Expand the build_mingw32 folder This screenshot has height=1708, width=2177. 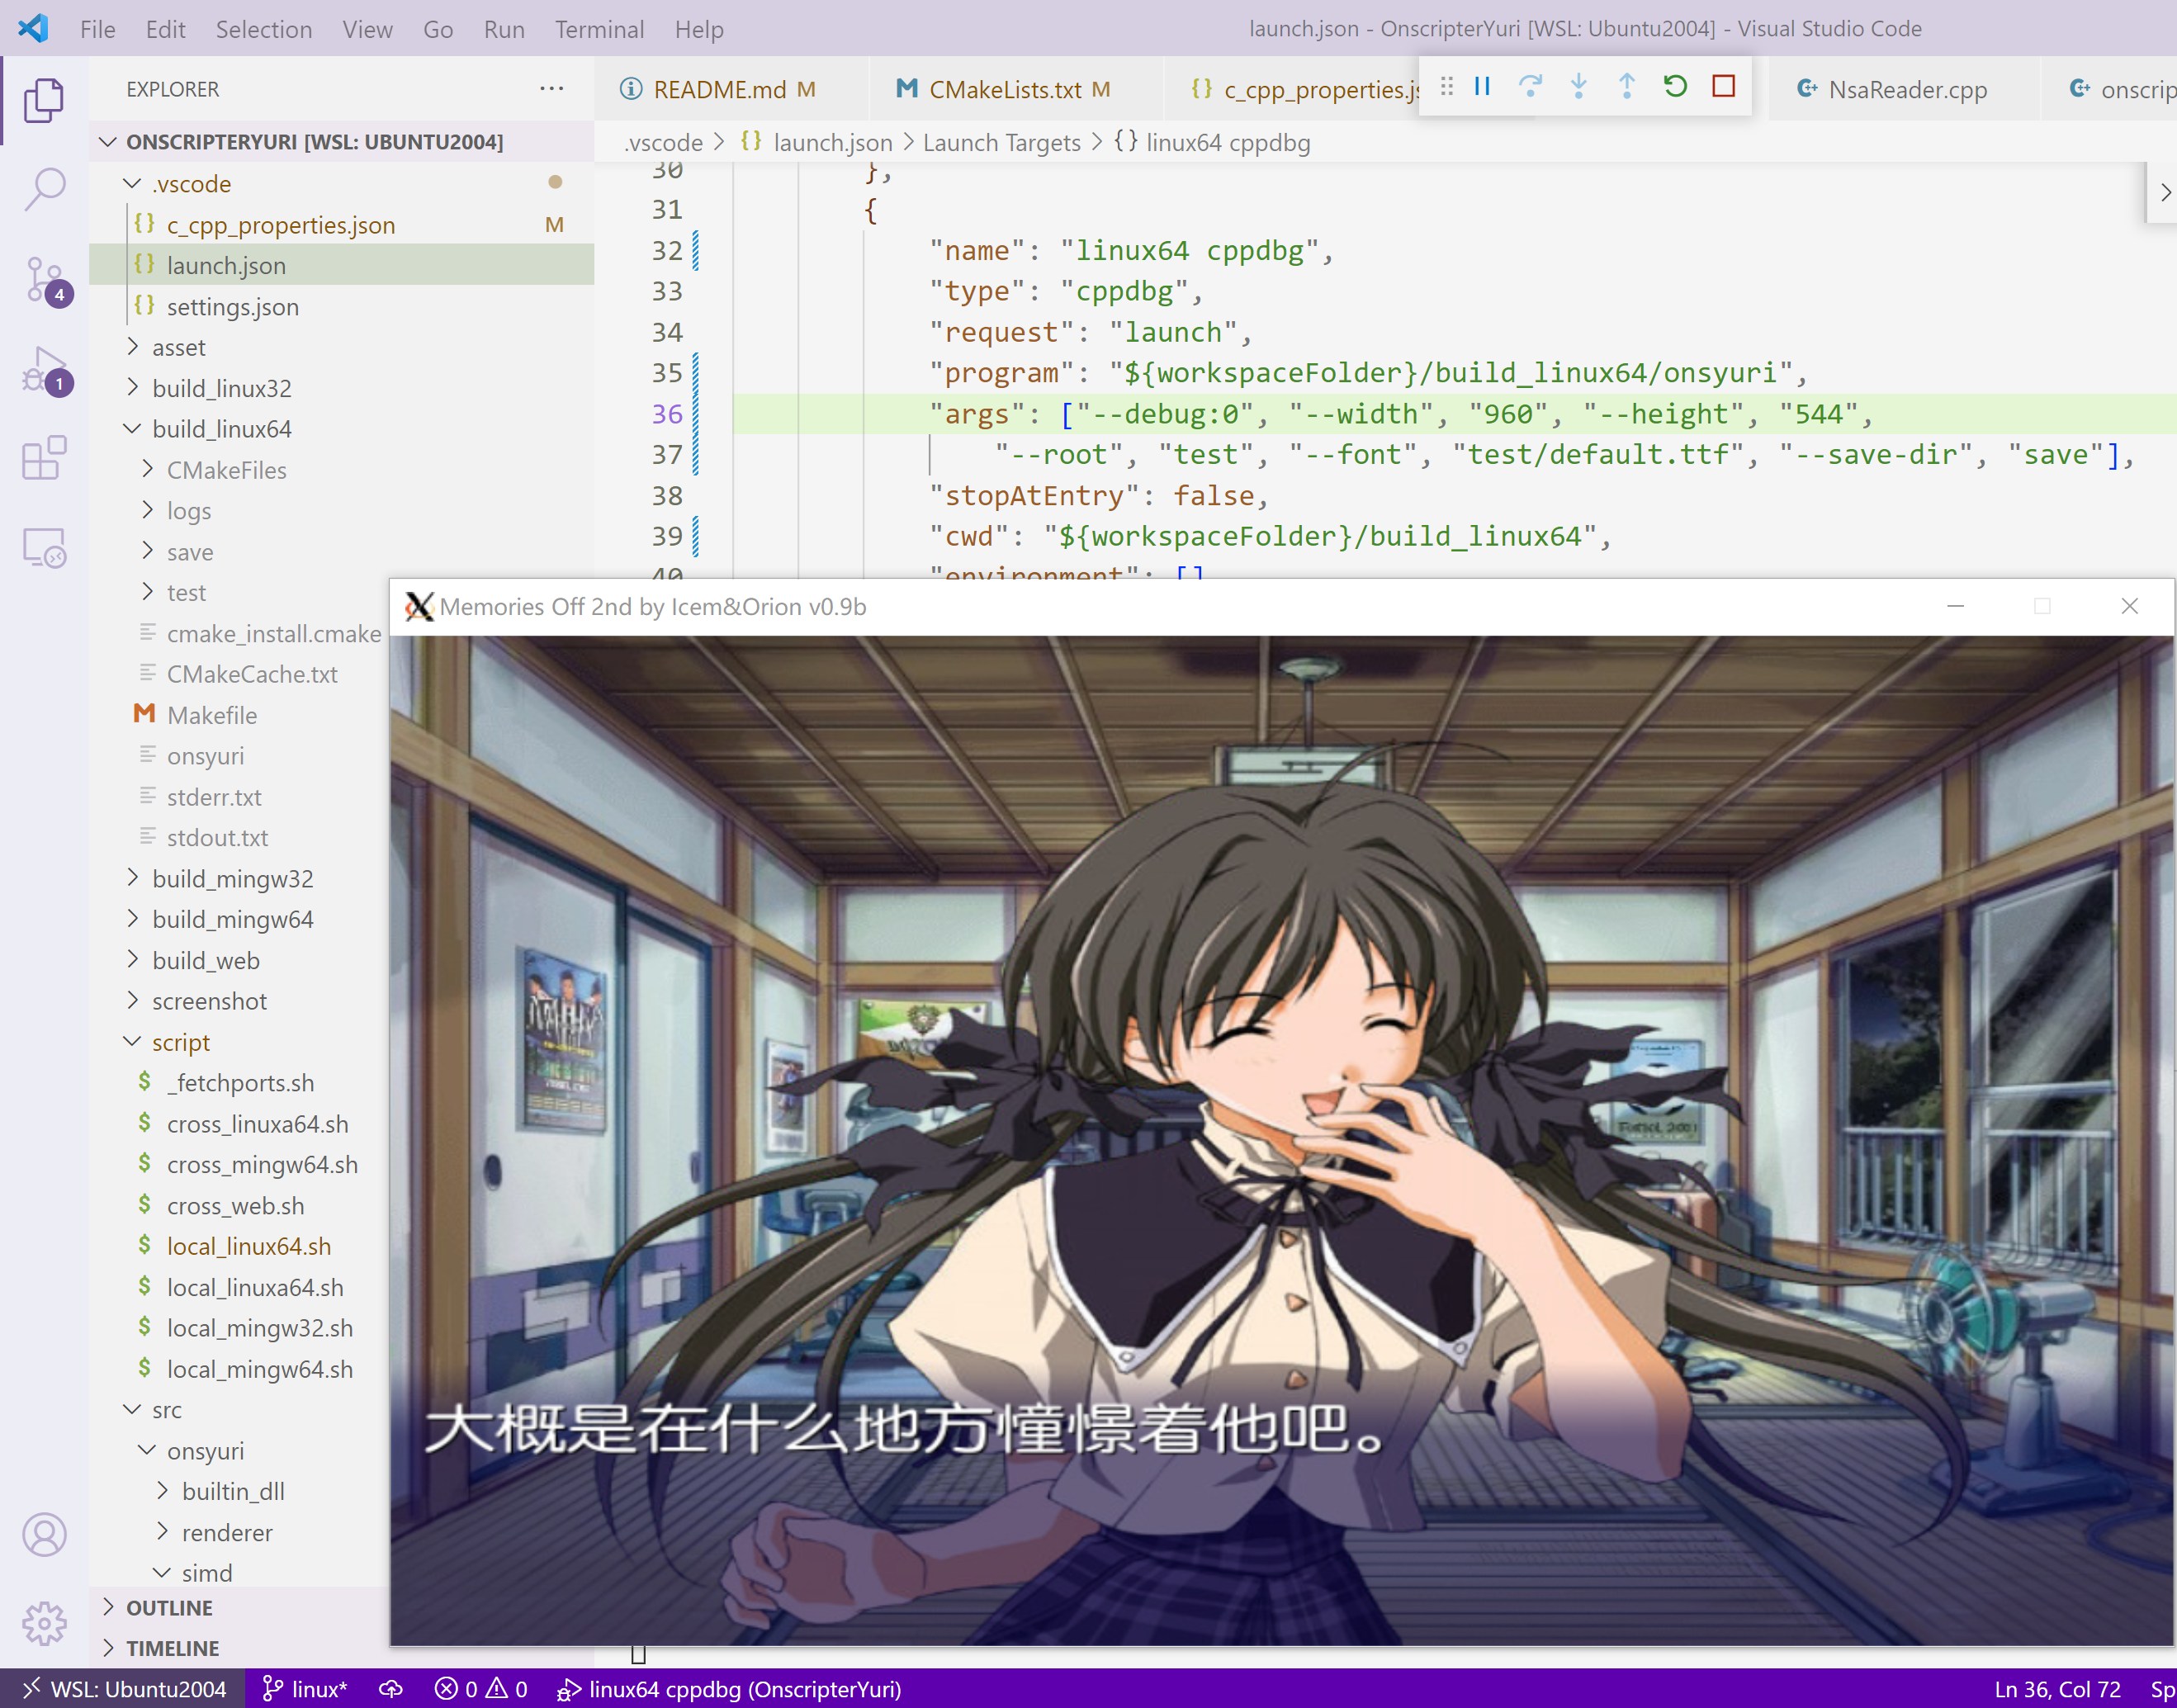pyautogui.click(x=232, y=878)
